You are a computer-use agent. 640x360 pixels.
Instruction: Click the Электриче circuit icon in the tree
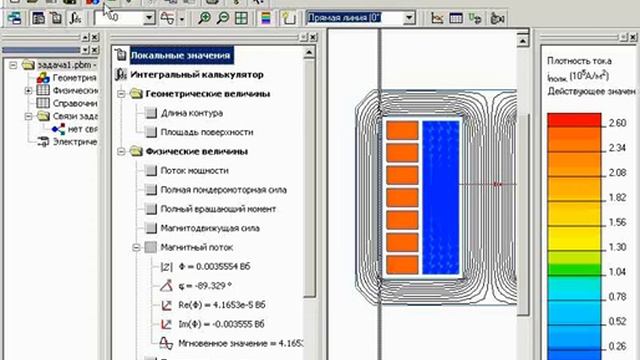click(43, 142)
